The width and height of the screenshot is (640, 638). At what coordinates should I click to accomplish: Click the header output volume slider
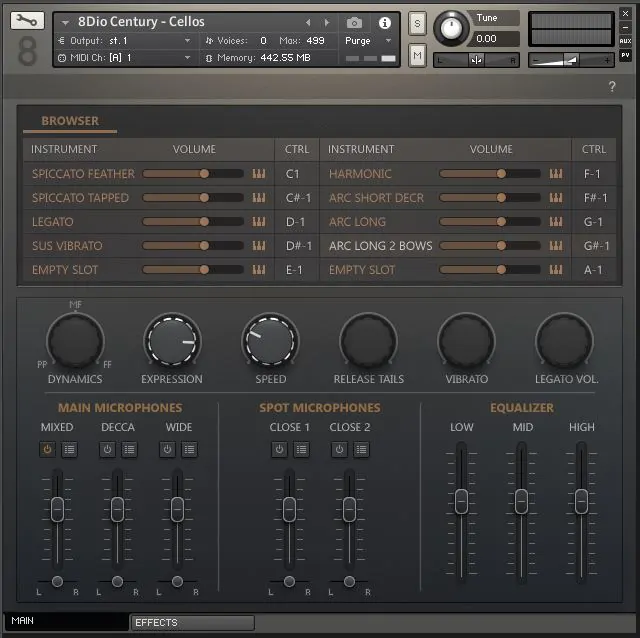(x=571, y=60)
